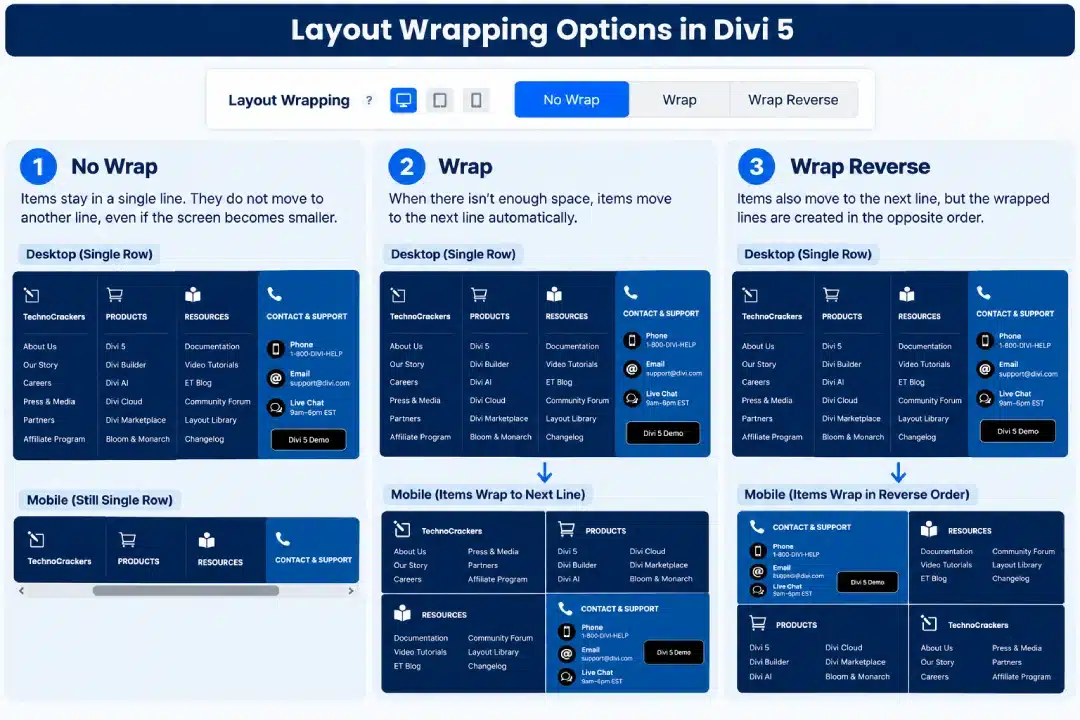Open Divi Cloud in the Wrap Reverse mobile menu
This screenshot has width=1080, height=720.
844,648
